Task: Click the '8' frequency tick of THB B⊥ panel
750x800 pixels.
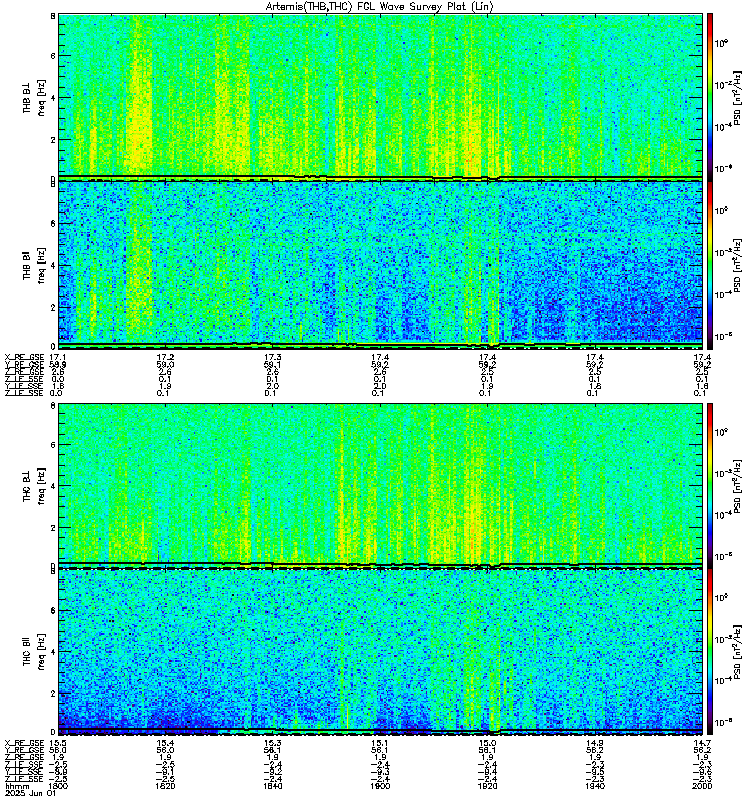Action: [x=53, y=16]
